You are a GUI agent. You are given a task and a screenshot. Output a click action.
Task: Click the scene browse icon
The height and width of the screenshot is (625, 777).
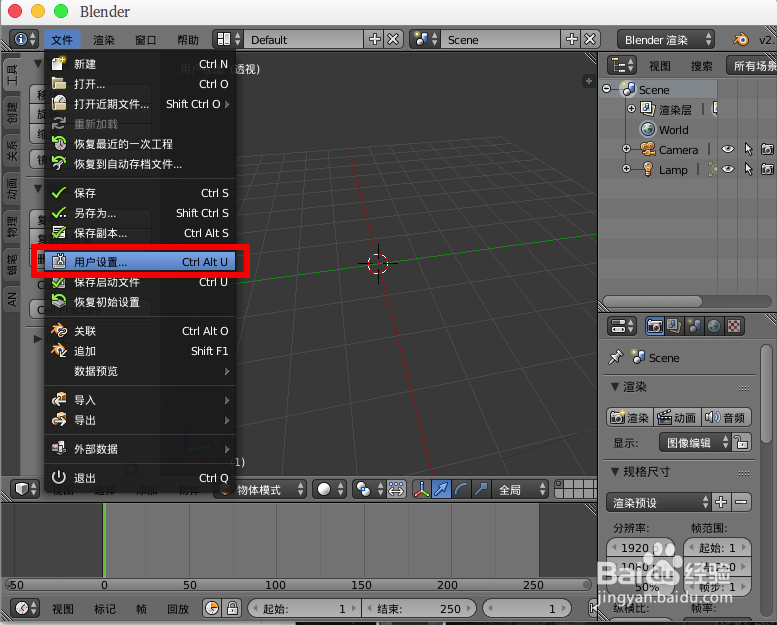425,39
